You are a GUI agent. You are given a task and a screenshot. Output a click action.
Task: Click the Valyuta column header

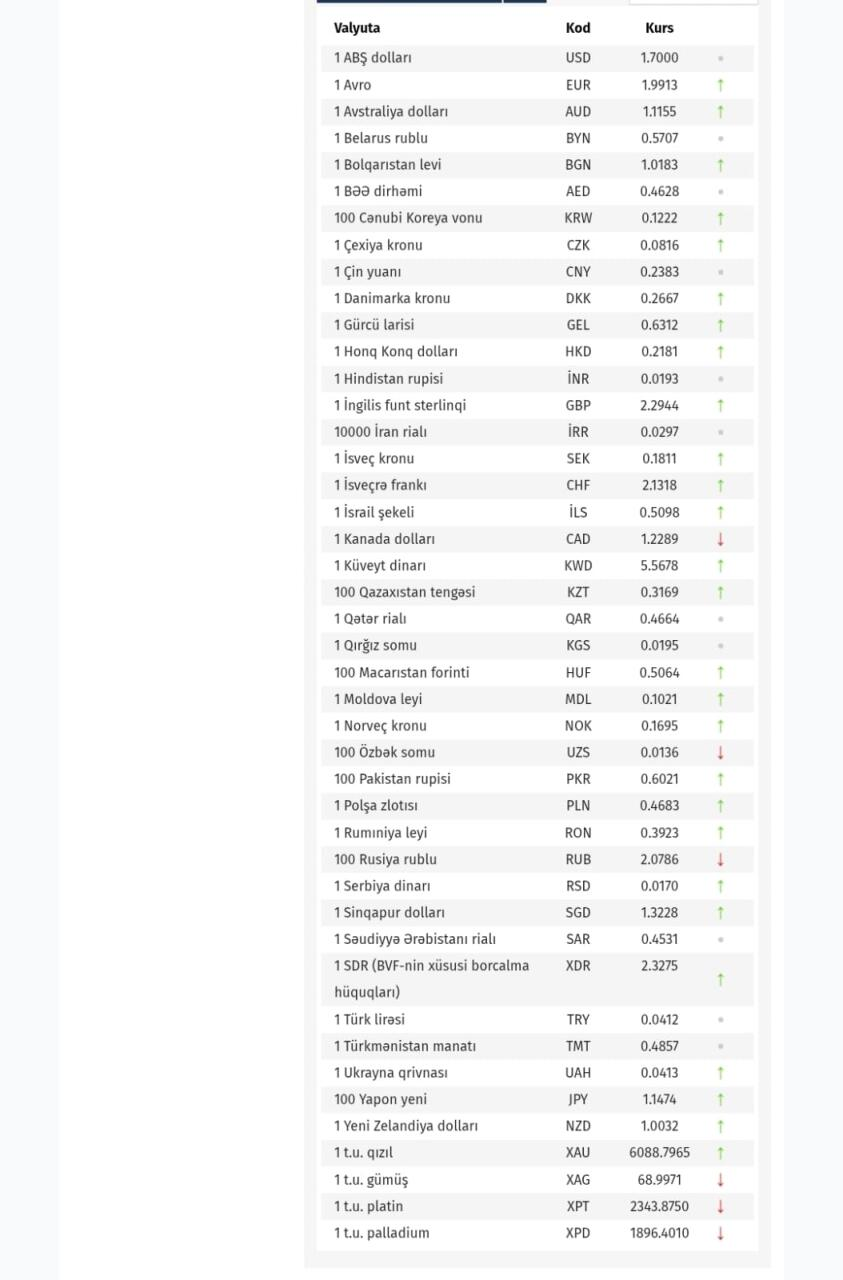tap(357, 28)
